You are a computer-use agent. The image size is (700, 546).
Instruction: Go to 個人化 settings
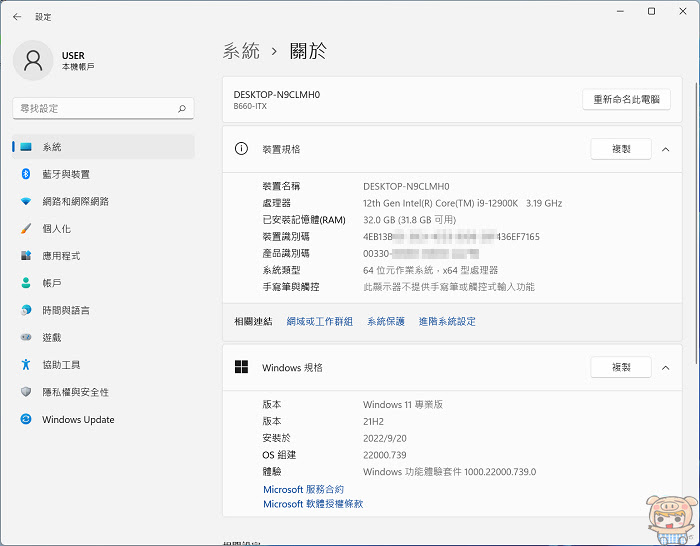(103, 229)
